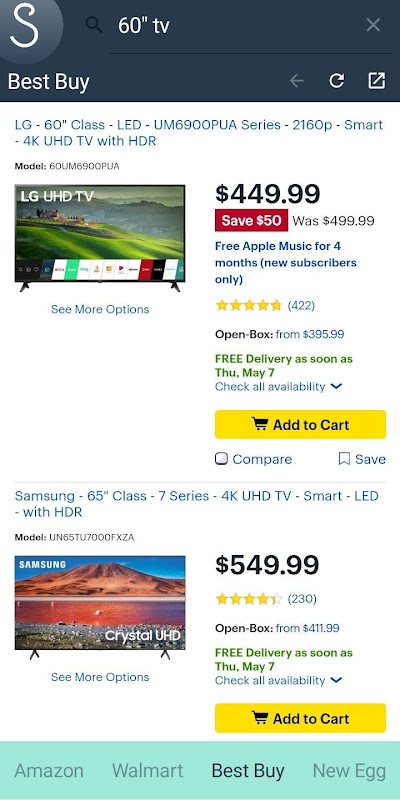Open the Samsung Crystal UHD TV thumbnail

coord(100,607)
